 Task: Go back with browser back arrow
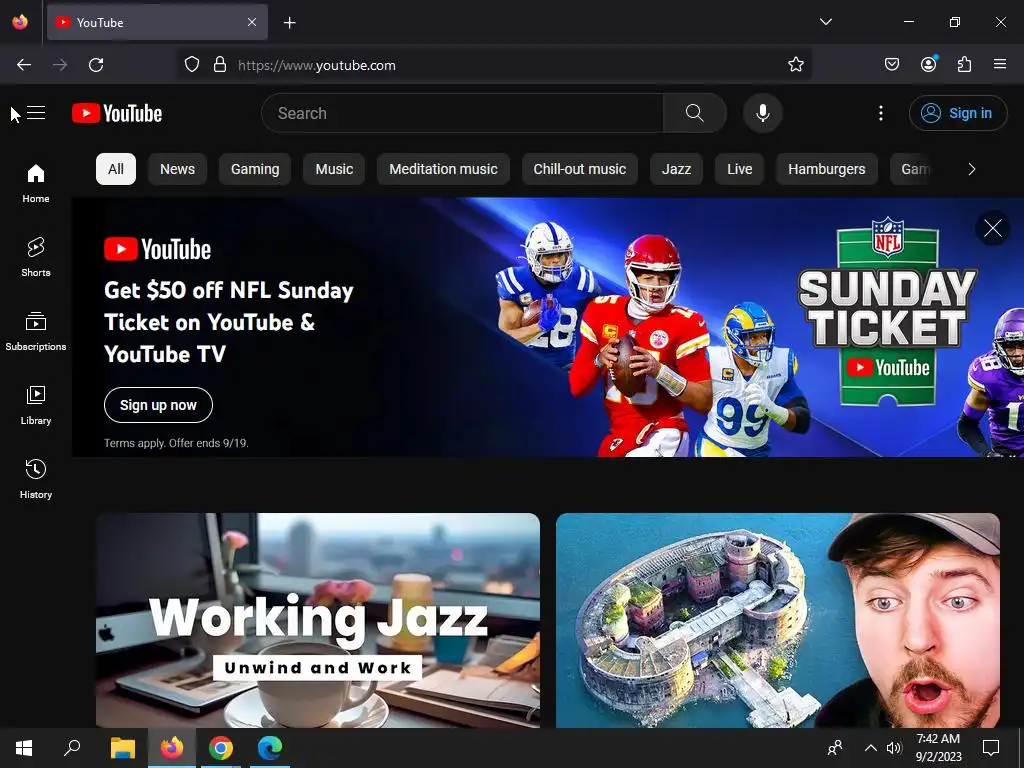click(24, 65)
